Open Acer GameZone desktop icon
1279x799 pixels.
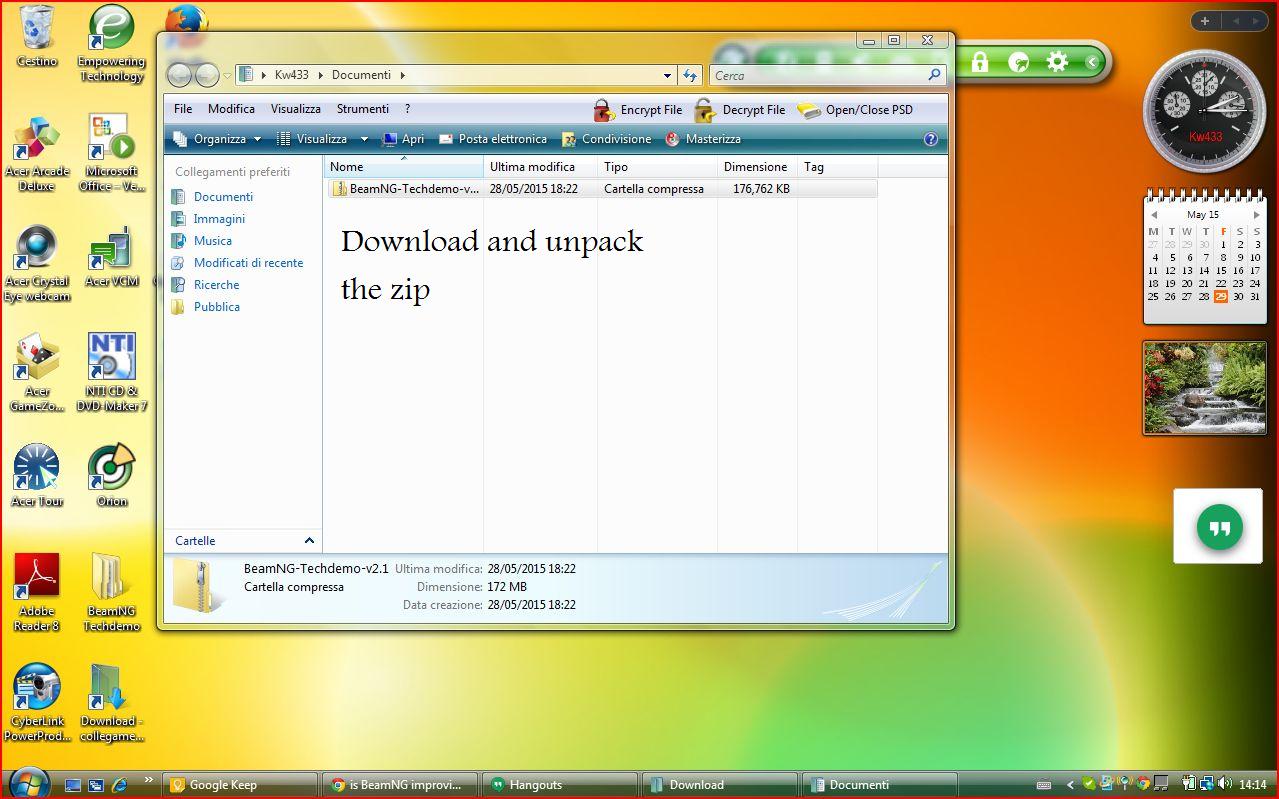[37, 372]
